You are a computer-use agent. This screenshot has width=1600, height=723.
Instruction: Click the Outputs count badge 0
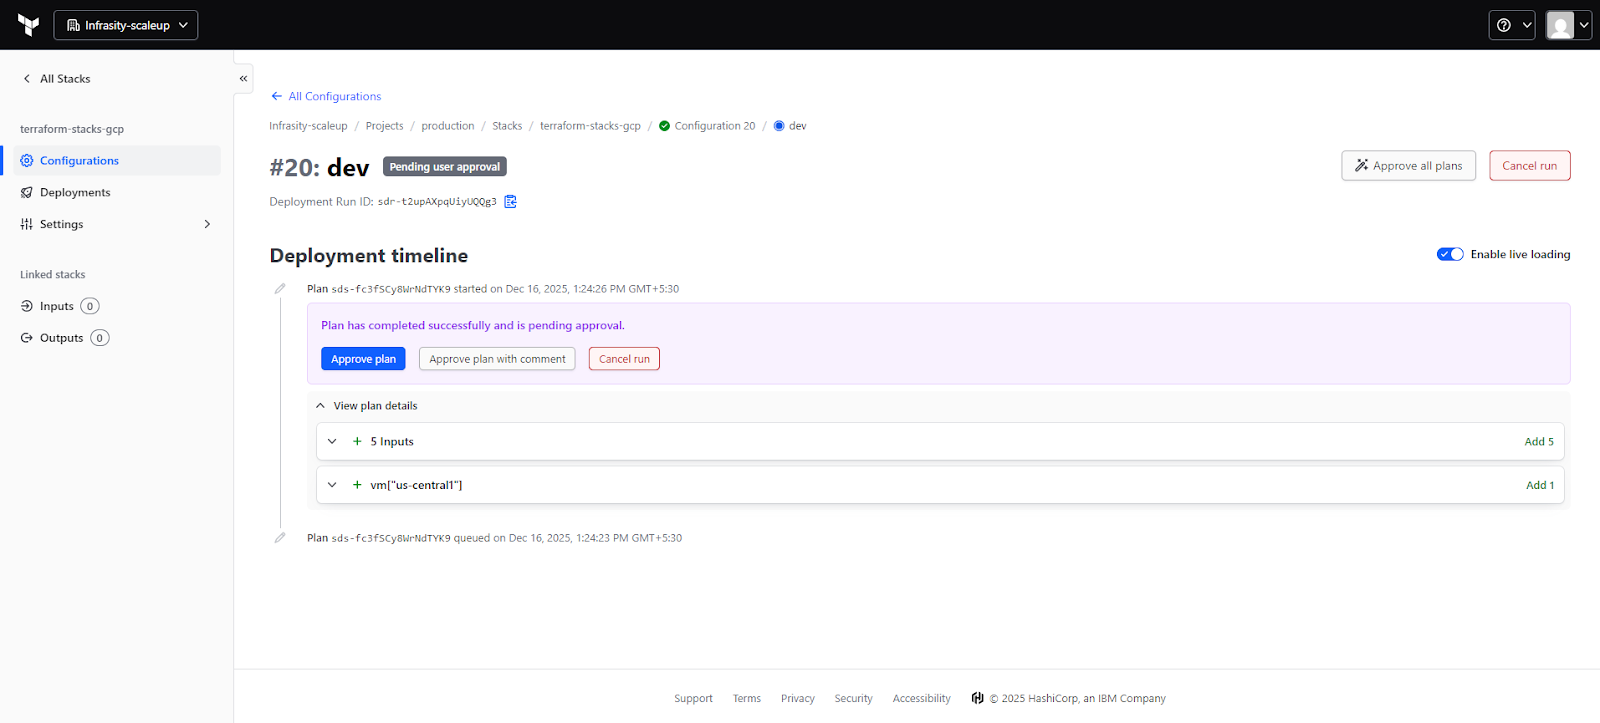pyautogui.click(x=100, y=338)
